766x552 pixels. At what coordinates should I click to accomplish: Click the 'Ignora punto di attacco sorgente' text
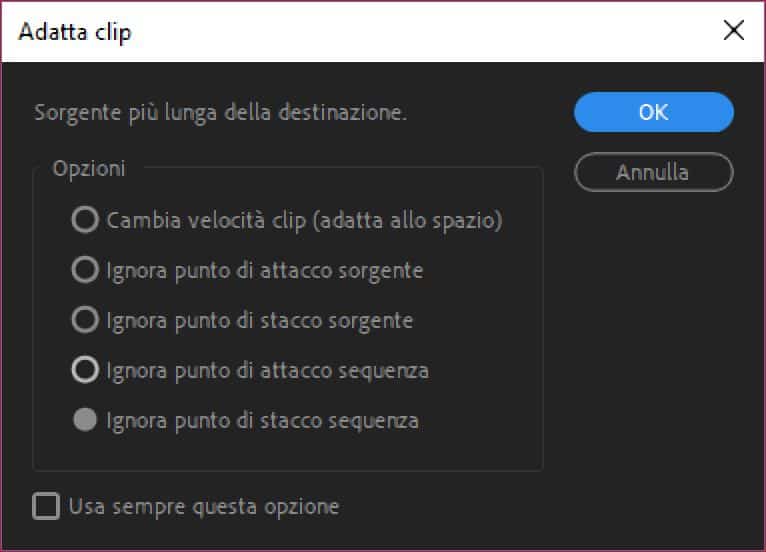[x=264, y=270]
